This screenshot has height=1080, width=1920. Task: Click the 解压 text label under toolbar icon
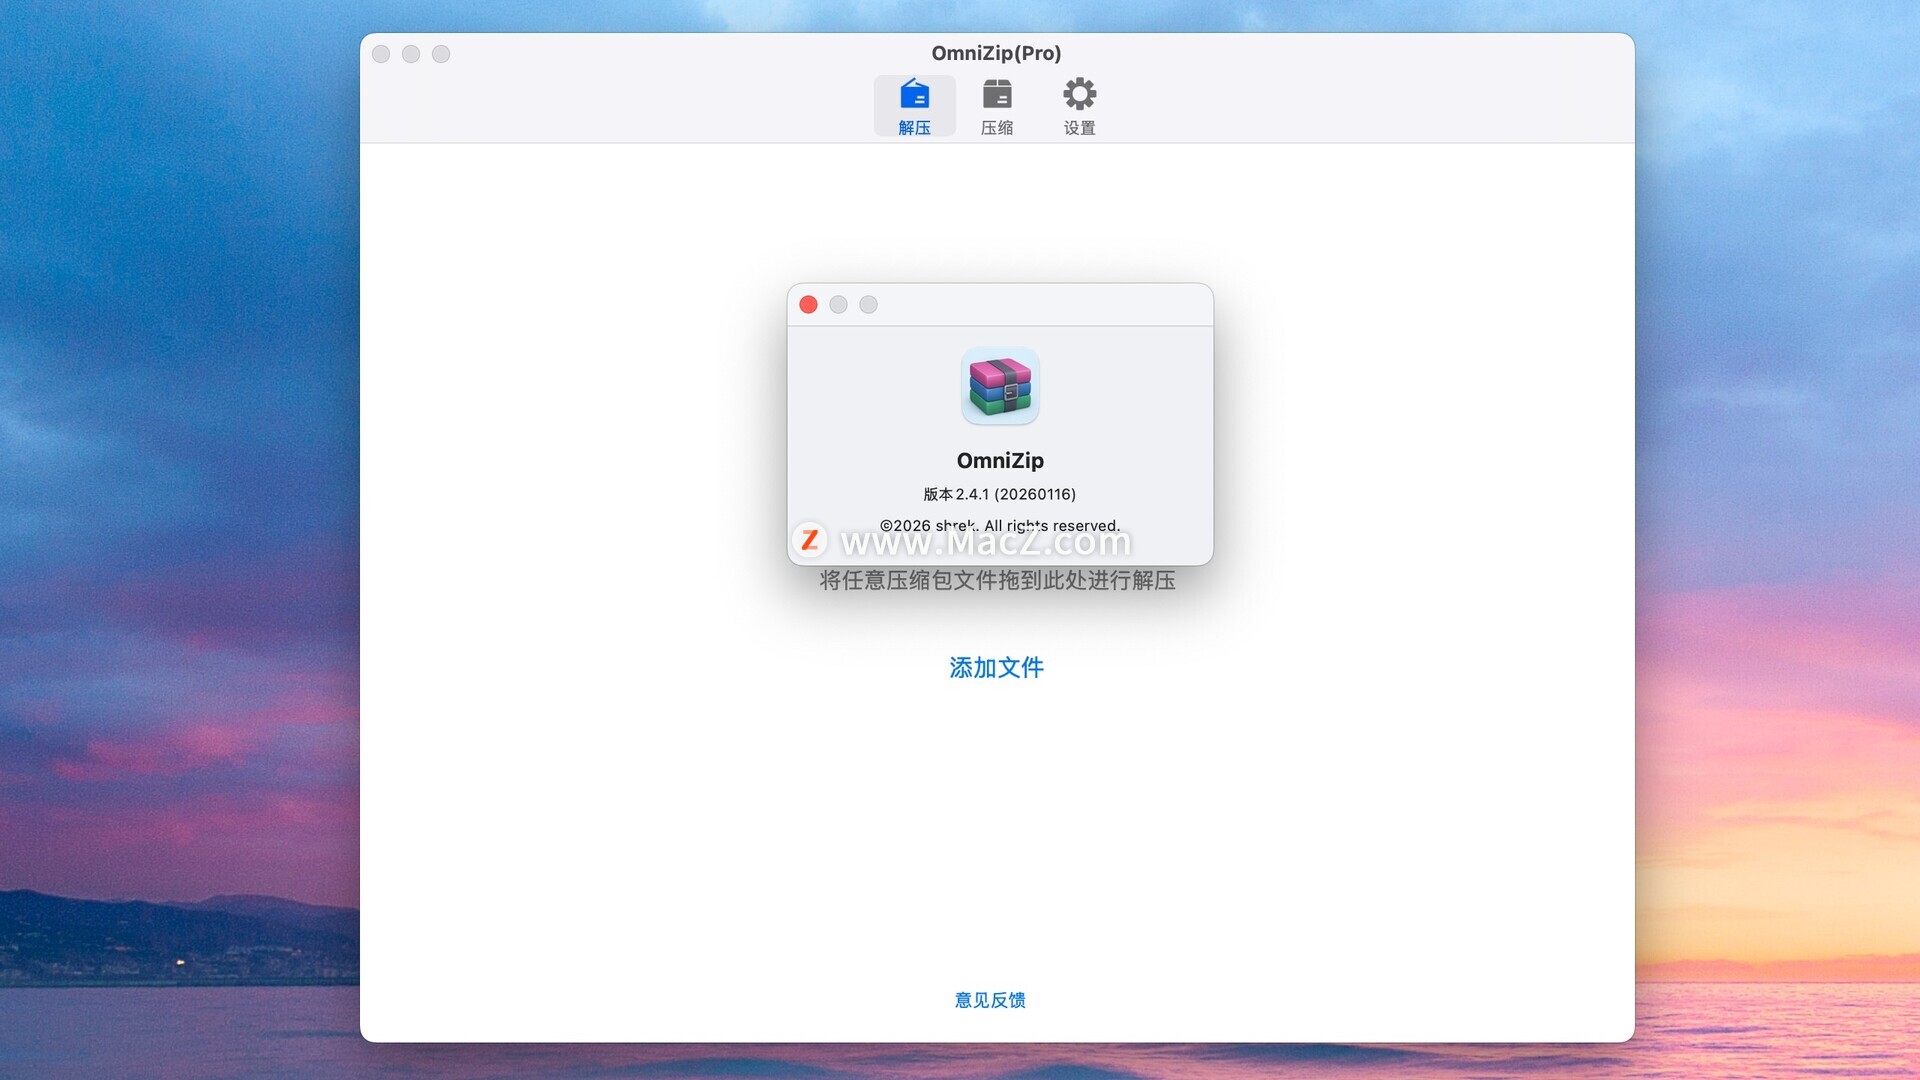[914, 128]
